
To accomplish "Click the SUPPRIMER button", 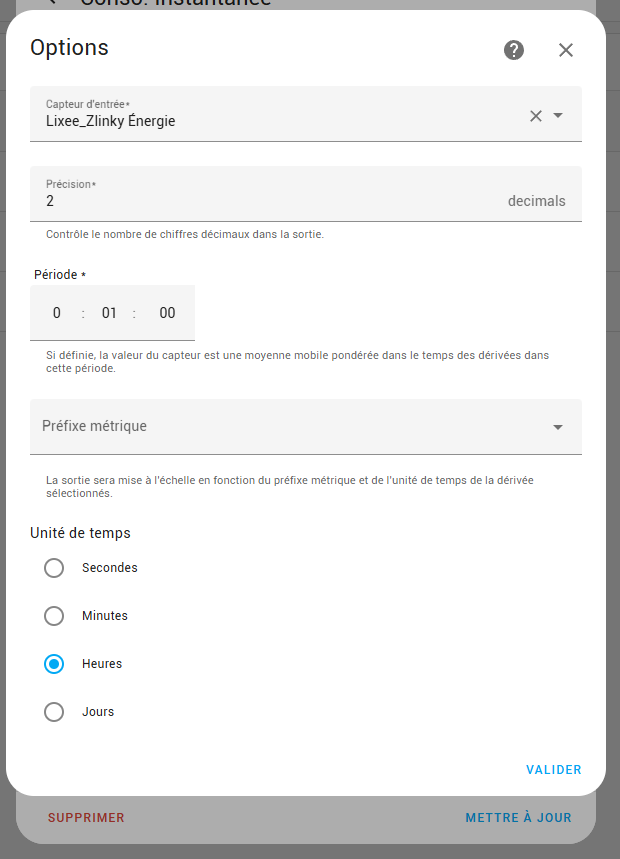I will [86, 818].
